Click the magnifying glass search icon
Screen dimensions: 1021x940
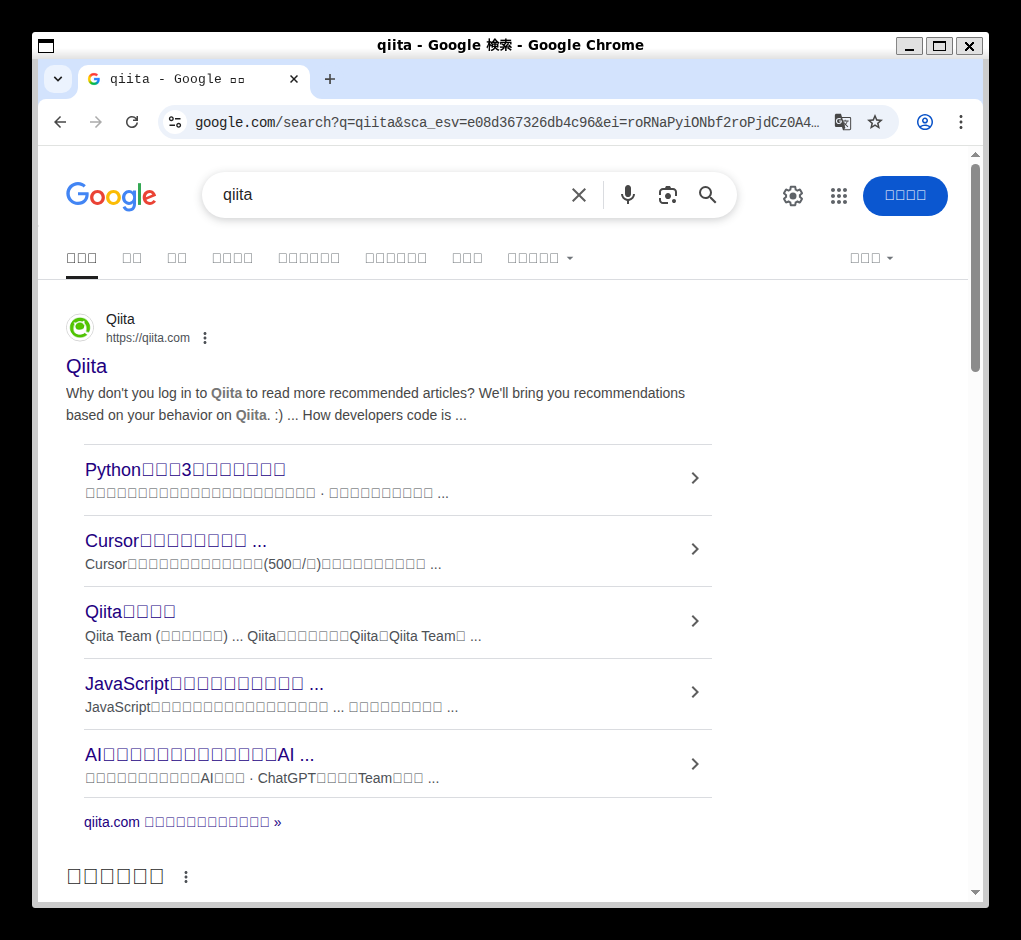[708, 195]
